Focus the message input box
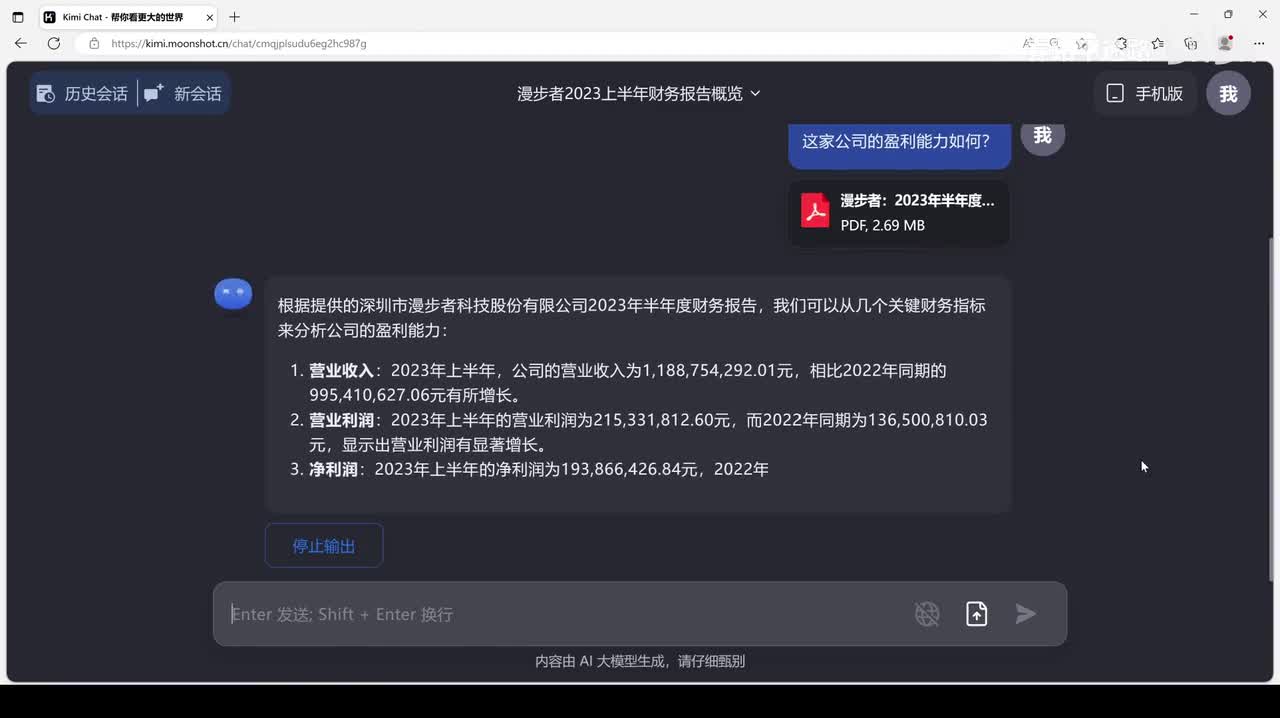The height and width of the screenshot is (718, 1280). coord(560,614)
